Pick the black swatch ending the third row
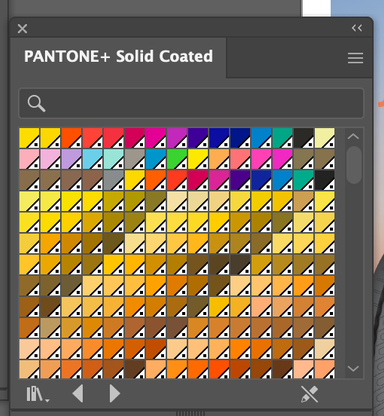 [324, 180]
